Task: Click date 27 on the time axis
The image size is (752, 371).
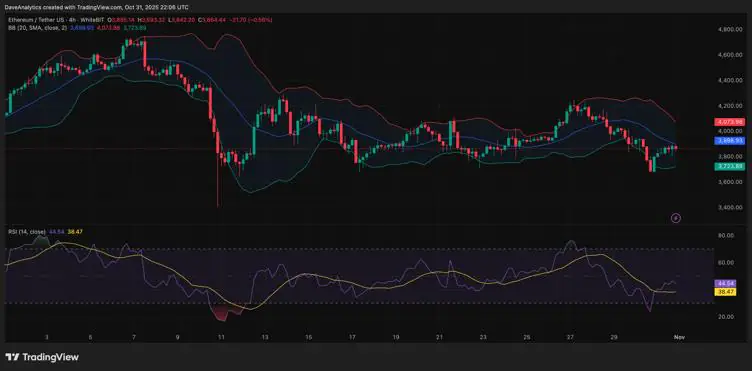Action: pos(570,337)
